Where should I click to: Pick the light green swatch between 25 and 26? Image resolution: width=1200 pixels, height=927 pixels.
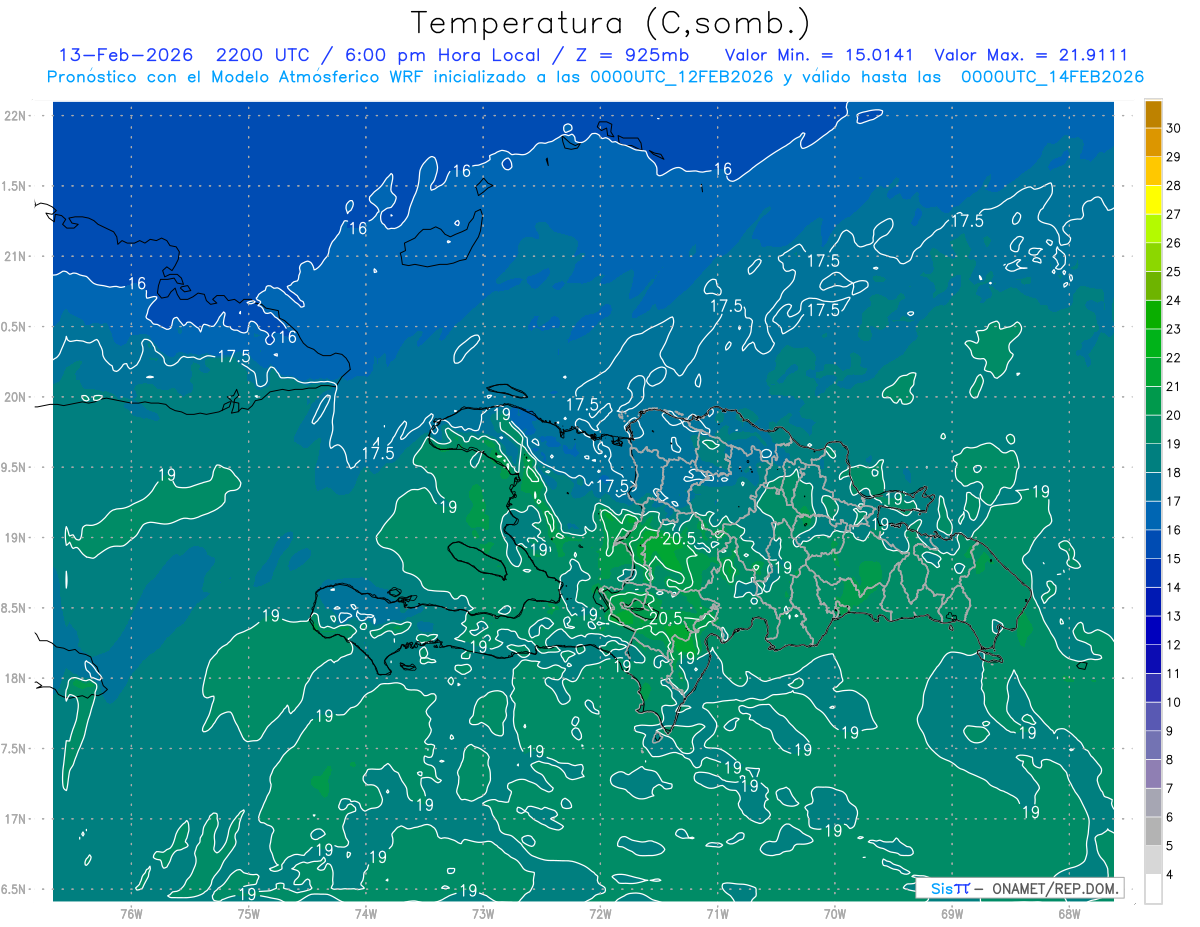1153,257
